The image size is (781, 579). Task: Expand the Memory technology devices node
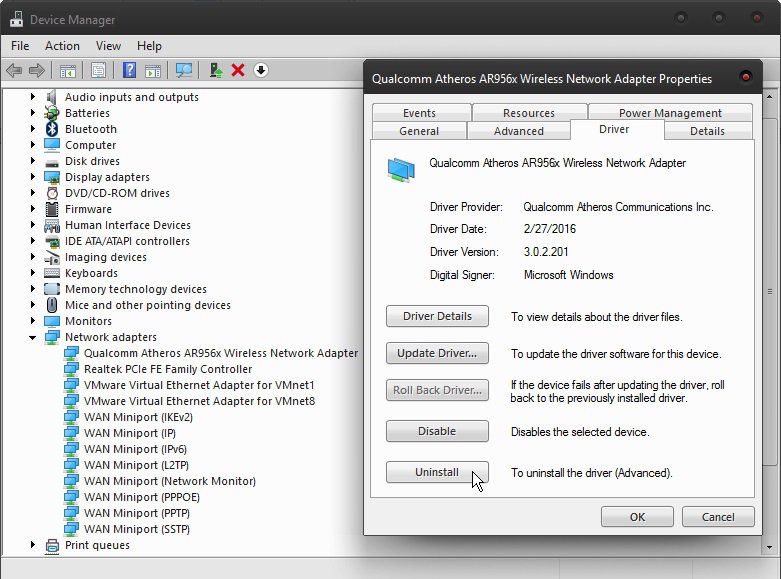point(33,289)
